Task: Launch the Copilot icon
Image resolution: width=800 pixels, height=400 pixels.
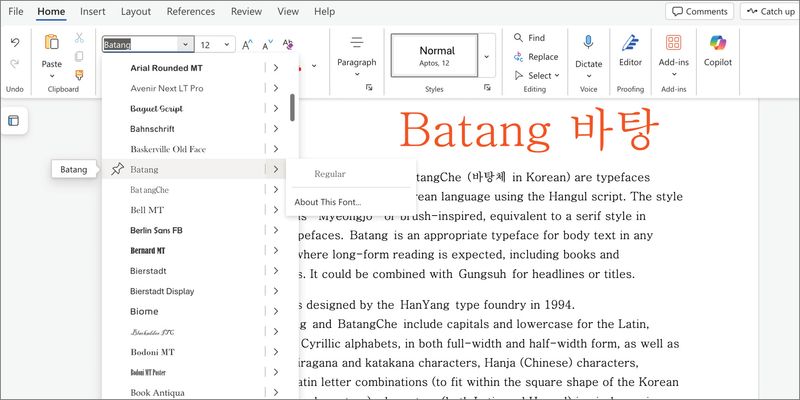Action: (717, 43)
